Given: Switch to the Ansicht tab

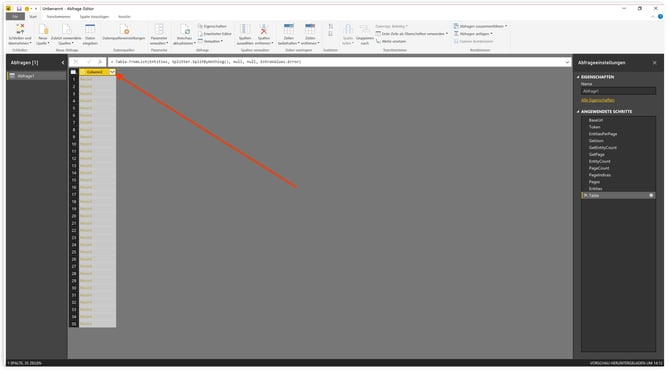Looking at the screenshot, I should tap(124, 17).
